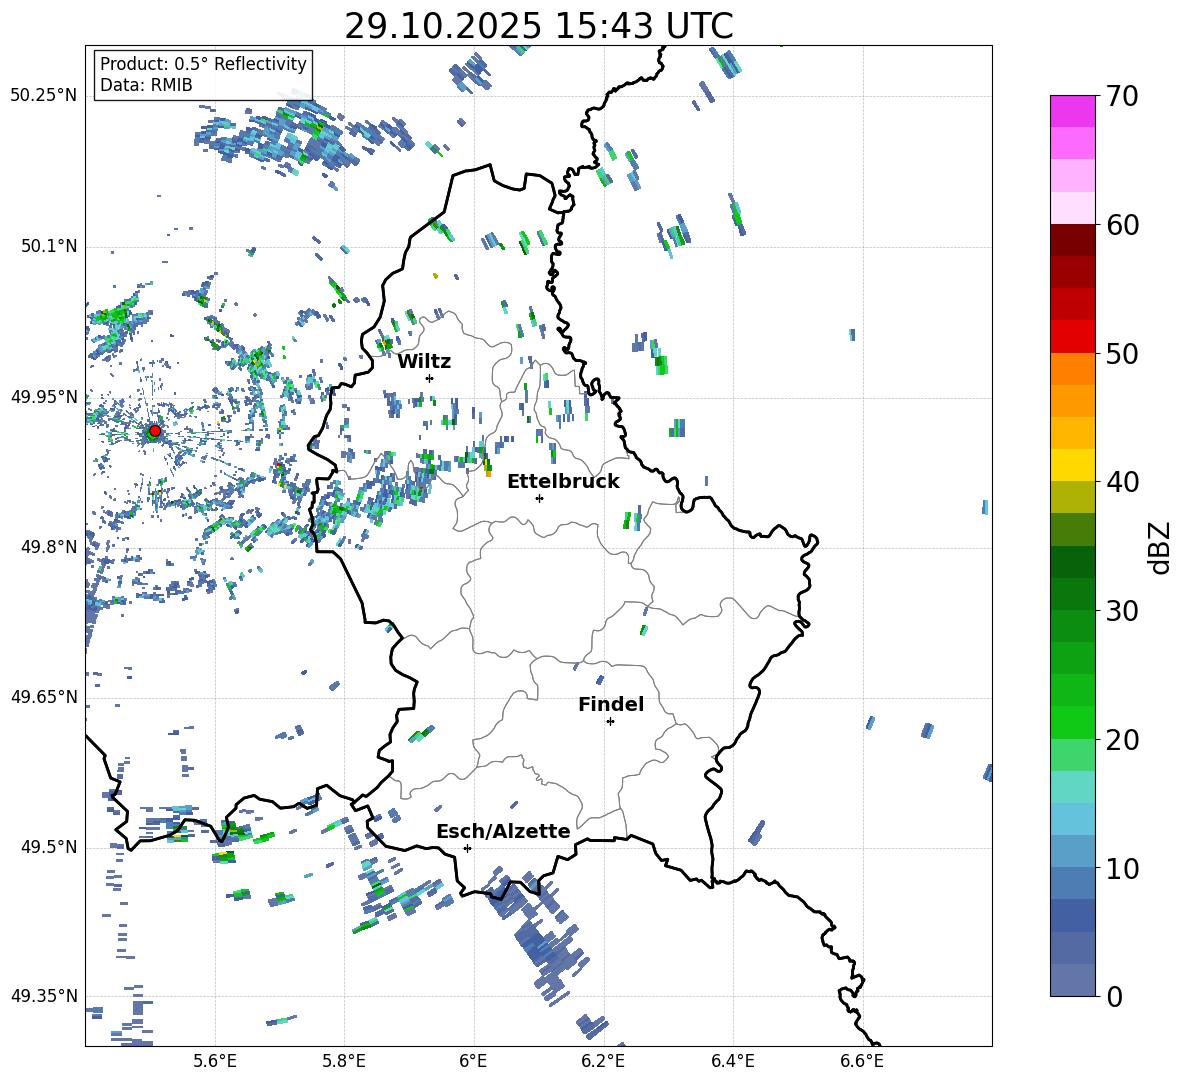Viewport: 1184px width, 1081px height.
Task: Select the Ettelbruck city name label
Action: [563, 481]
